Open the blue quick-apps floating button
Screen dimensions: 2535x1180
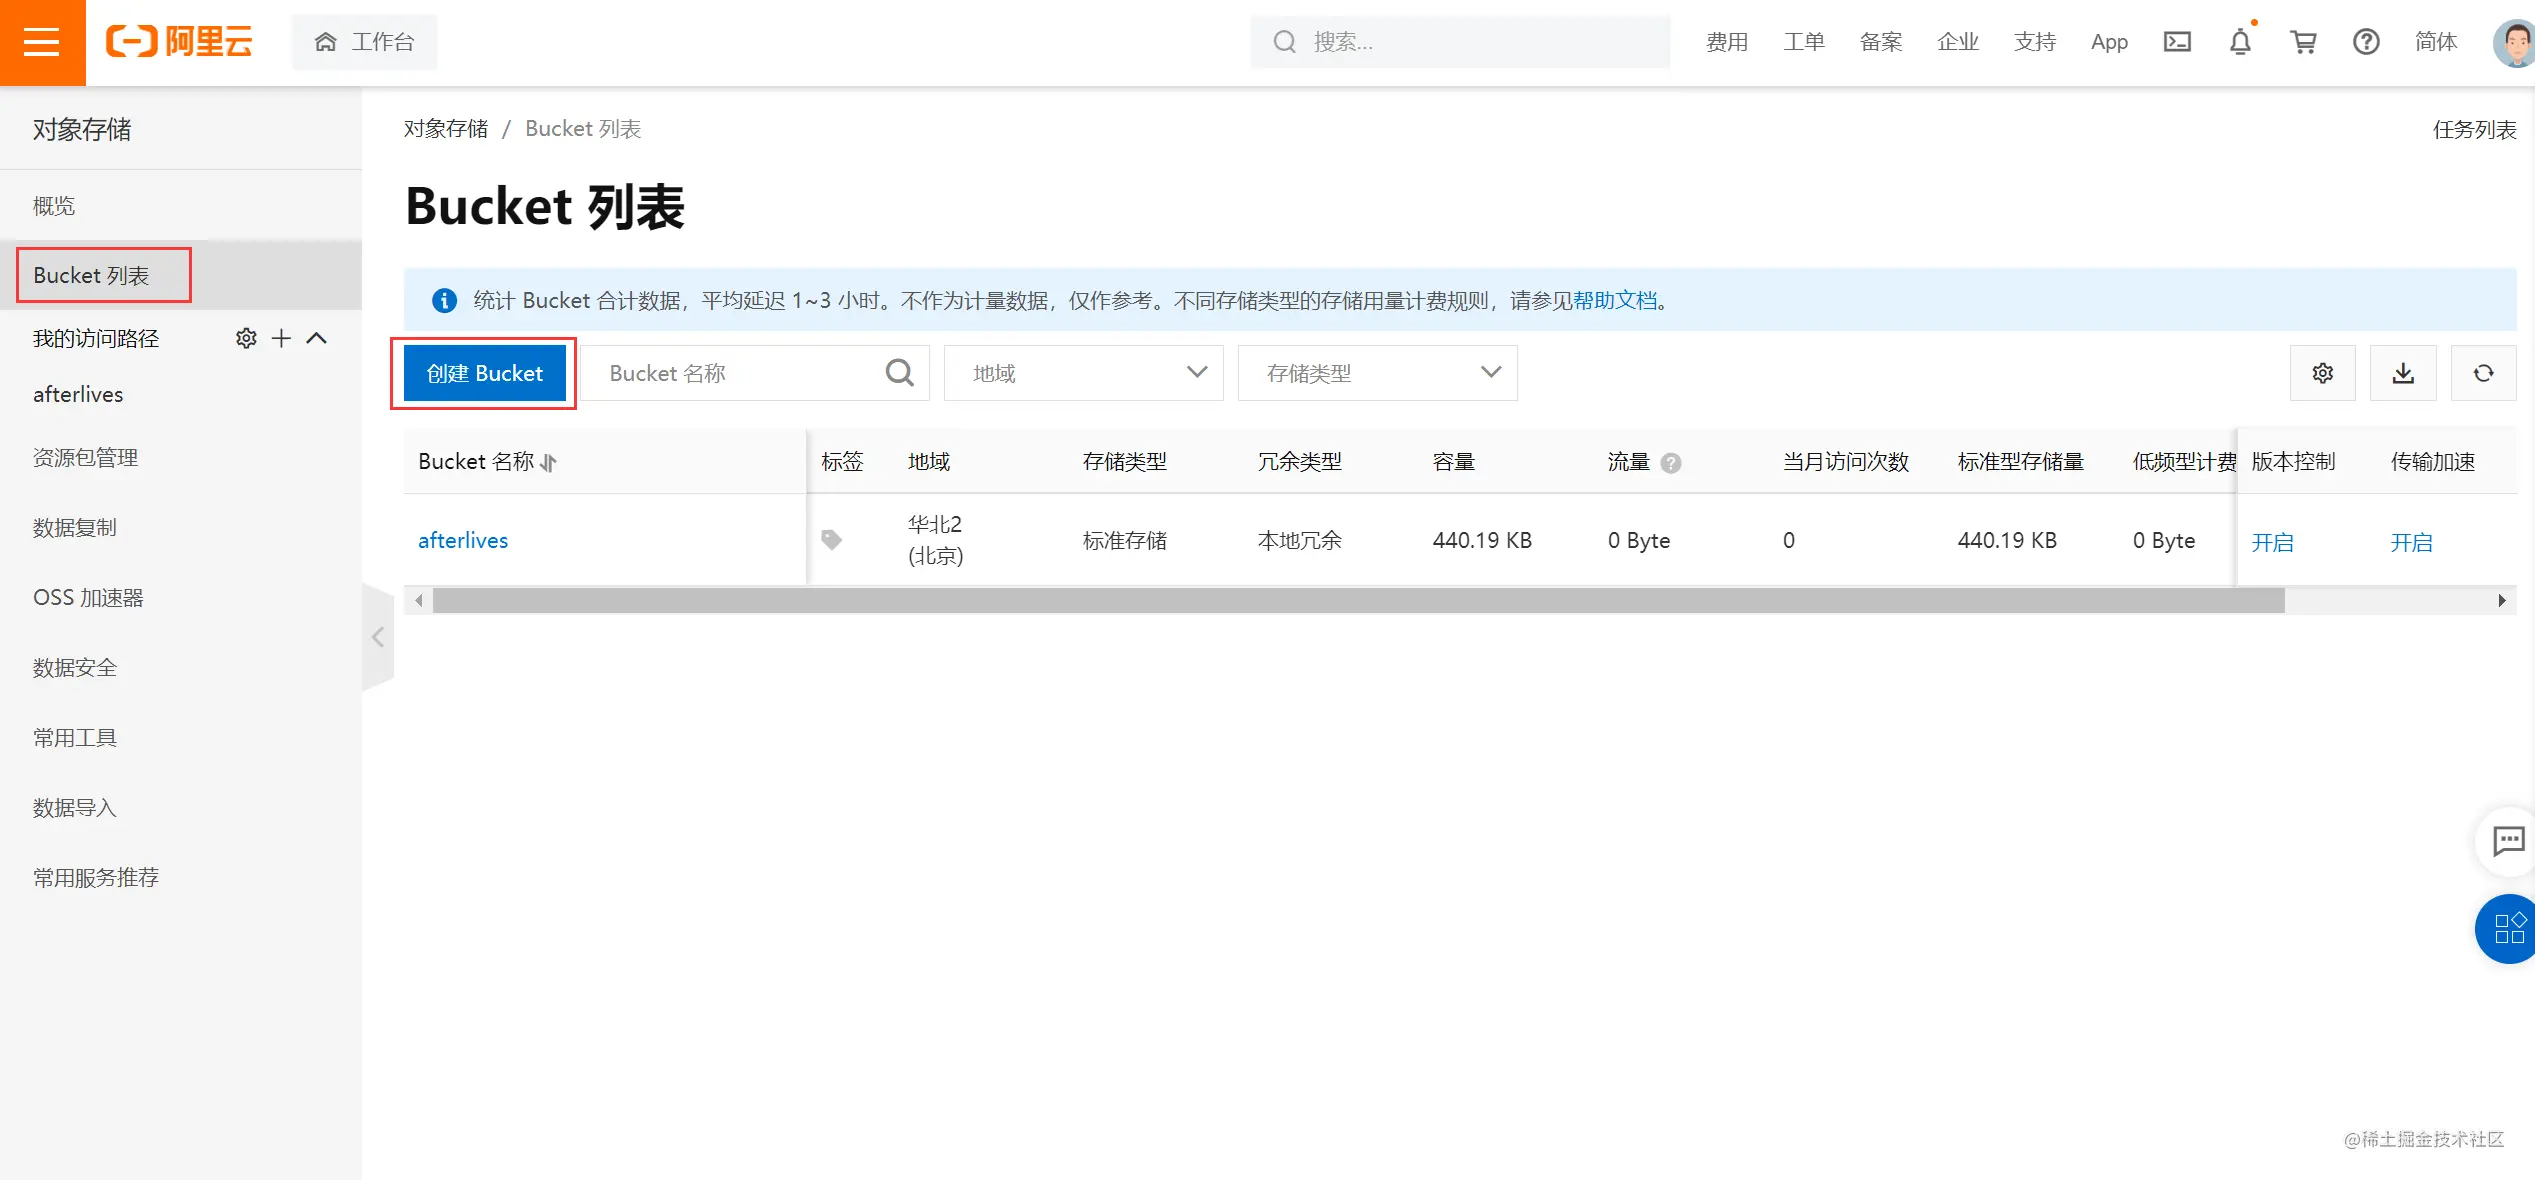(x=2508, y=928)
